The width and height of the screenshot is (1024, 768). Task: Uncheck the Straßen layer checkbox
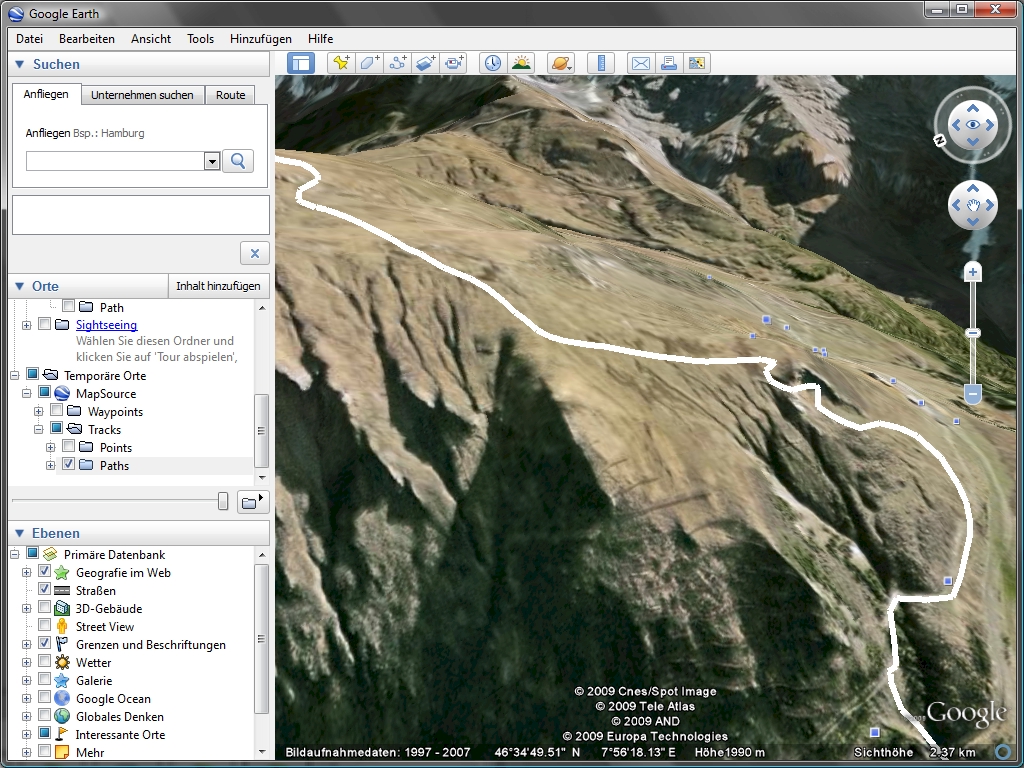44,589
